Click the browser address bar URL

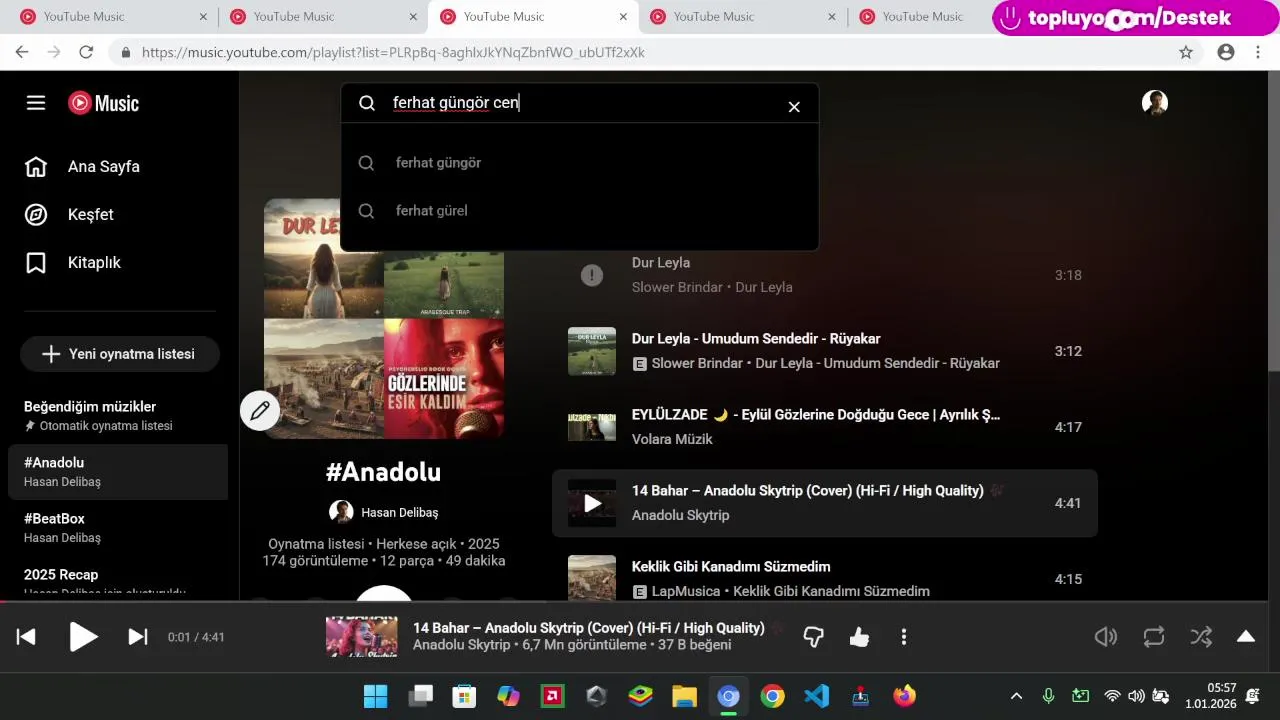tap(393, 52)
